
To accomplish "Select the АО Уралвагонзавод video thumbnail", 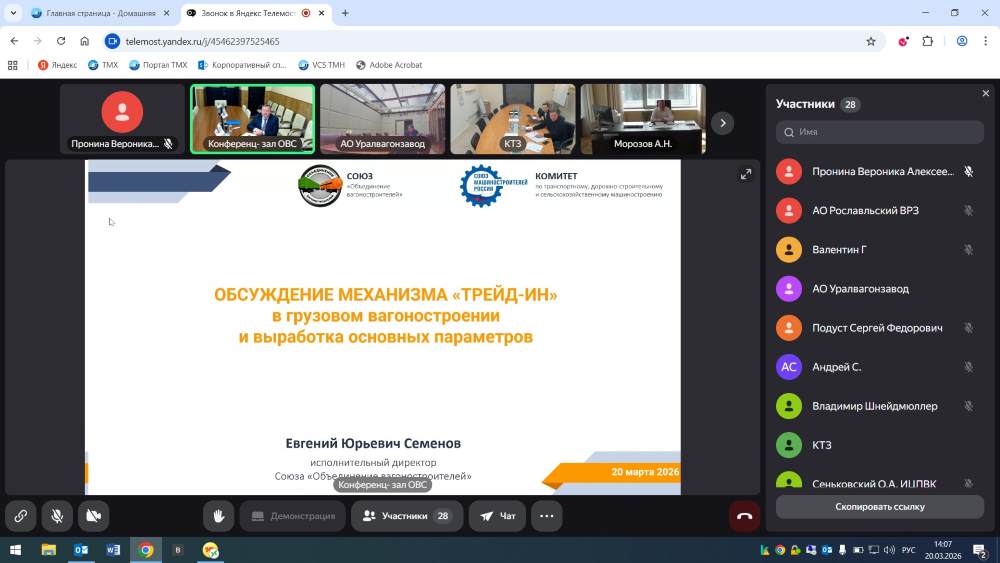I will 382,118.
